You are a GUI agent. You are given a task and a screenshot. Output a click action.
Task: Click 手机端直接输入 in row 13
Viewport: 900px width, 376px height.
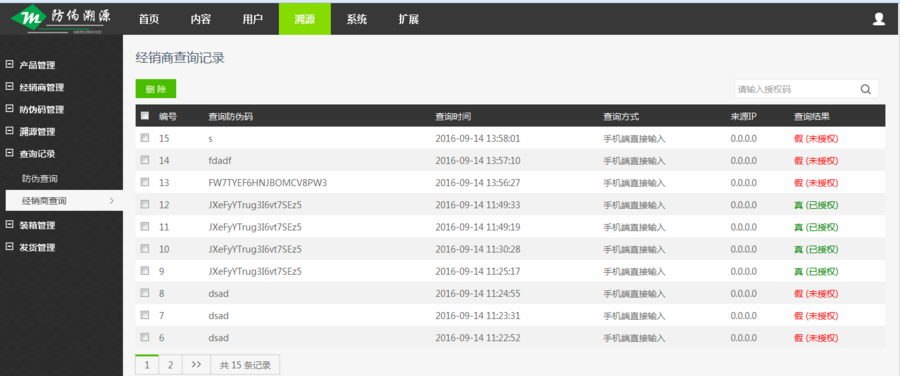(634, 183)
